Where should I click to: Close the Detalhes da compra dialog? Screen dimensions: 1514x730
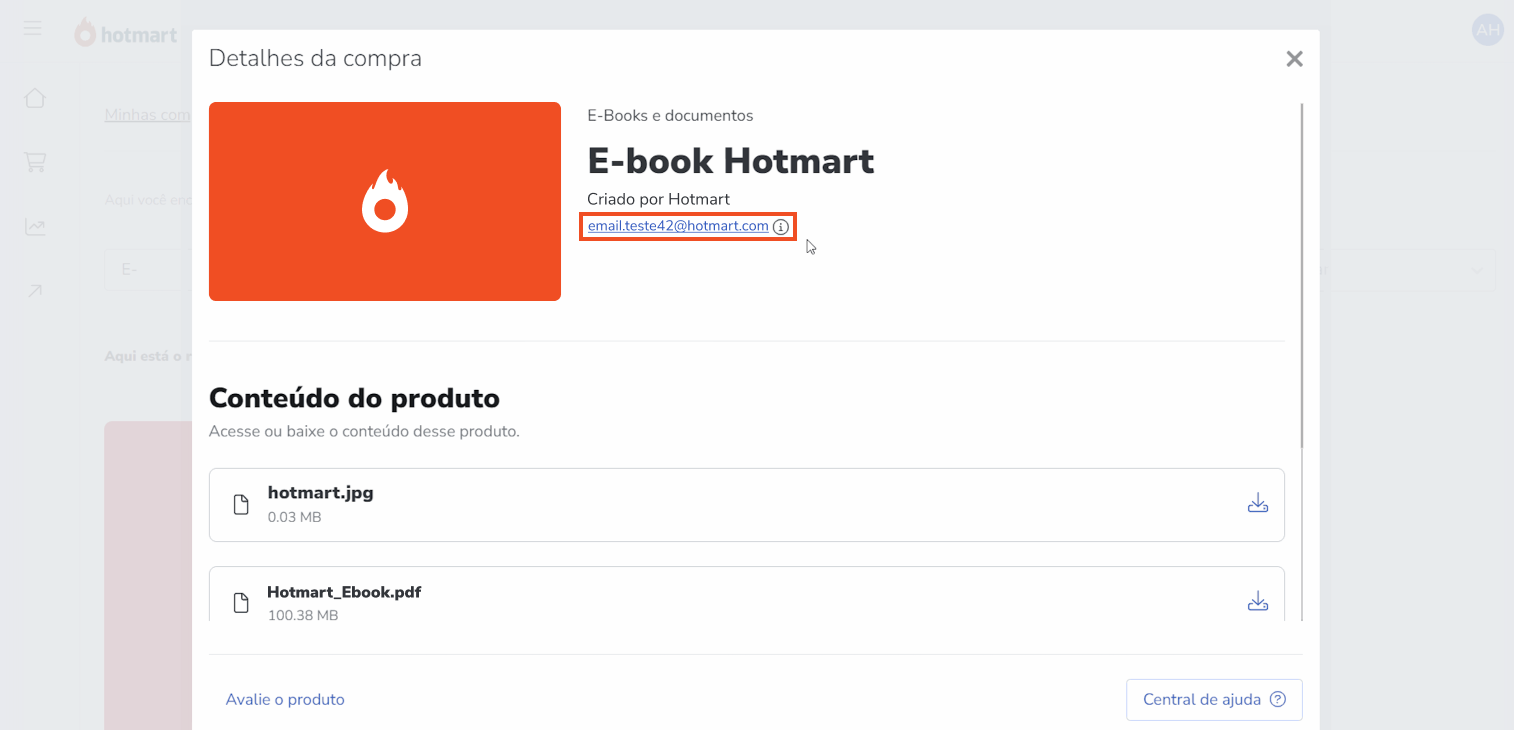1294,59
